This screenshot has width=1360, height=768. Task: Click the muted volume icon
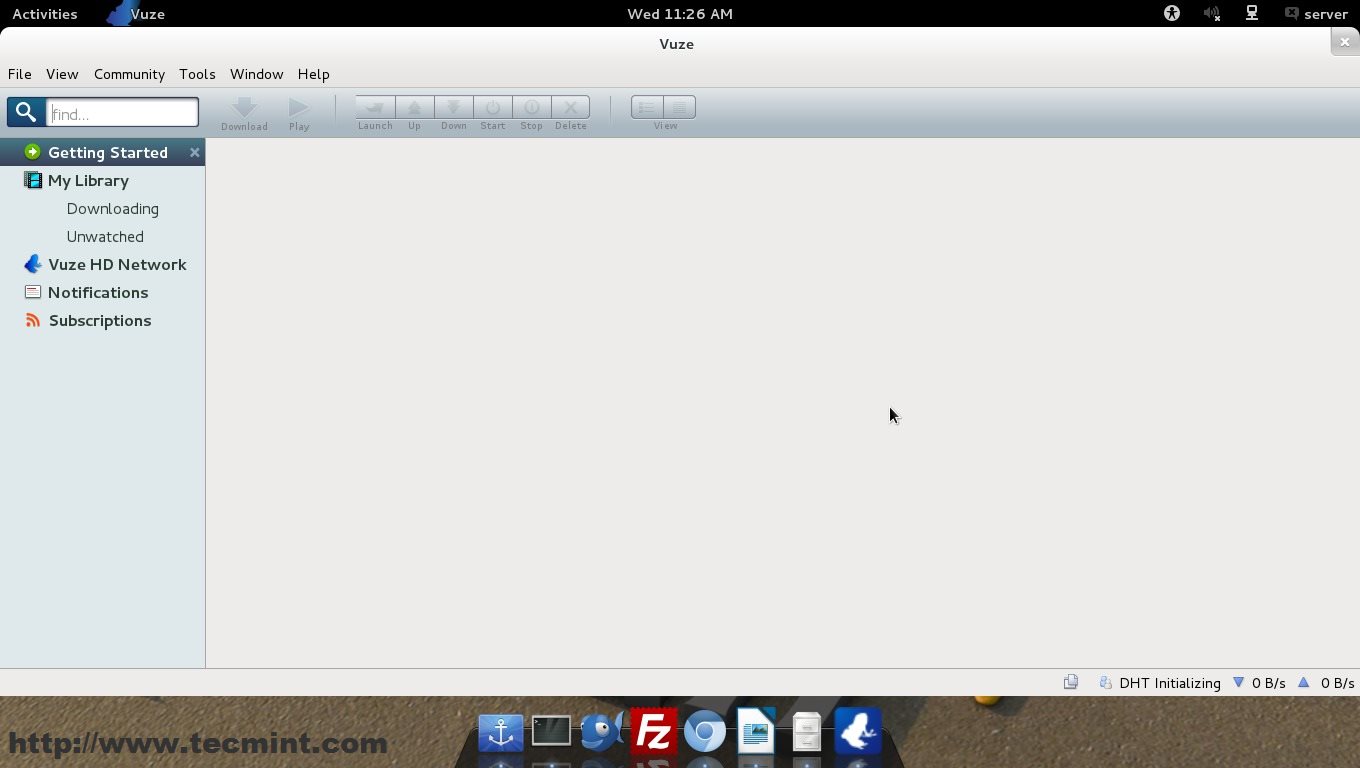point(1212,14)
